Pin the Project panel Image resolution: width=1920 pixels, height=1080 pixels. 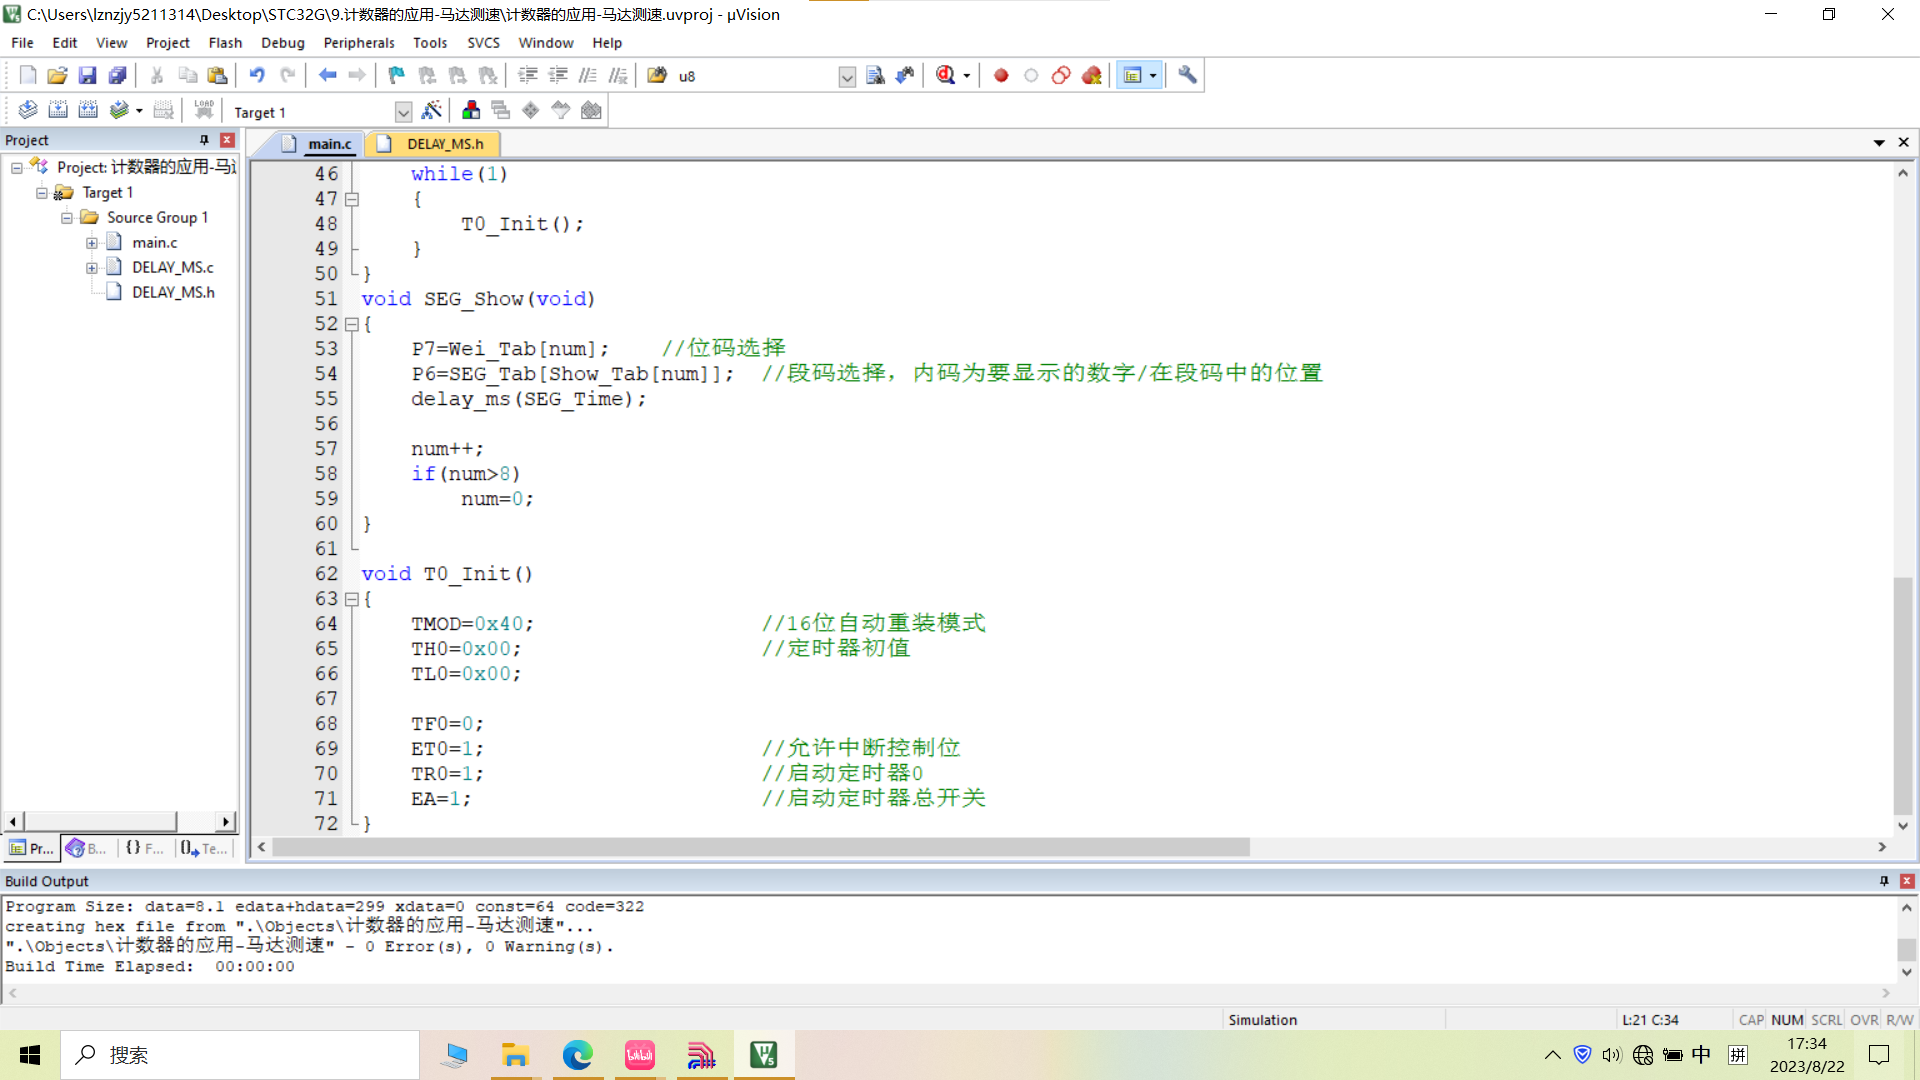[x=204, y=140]
